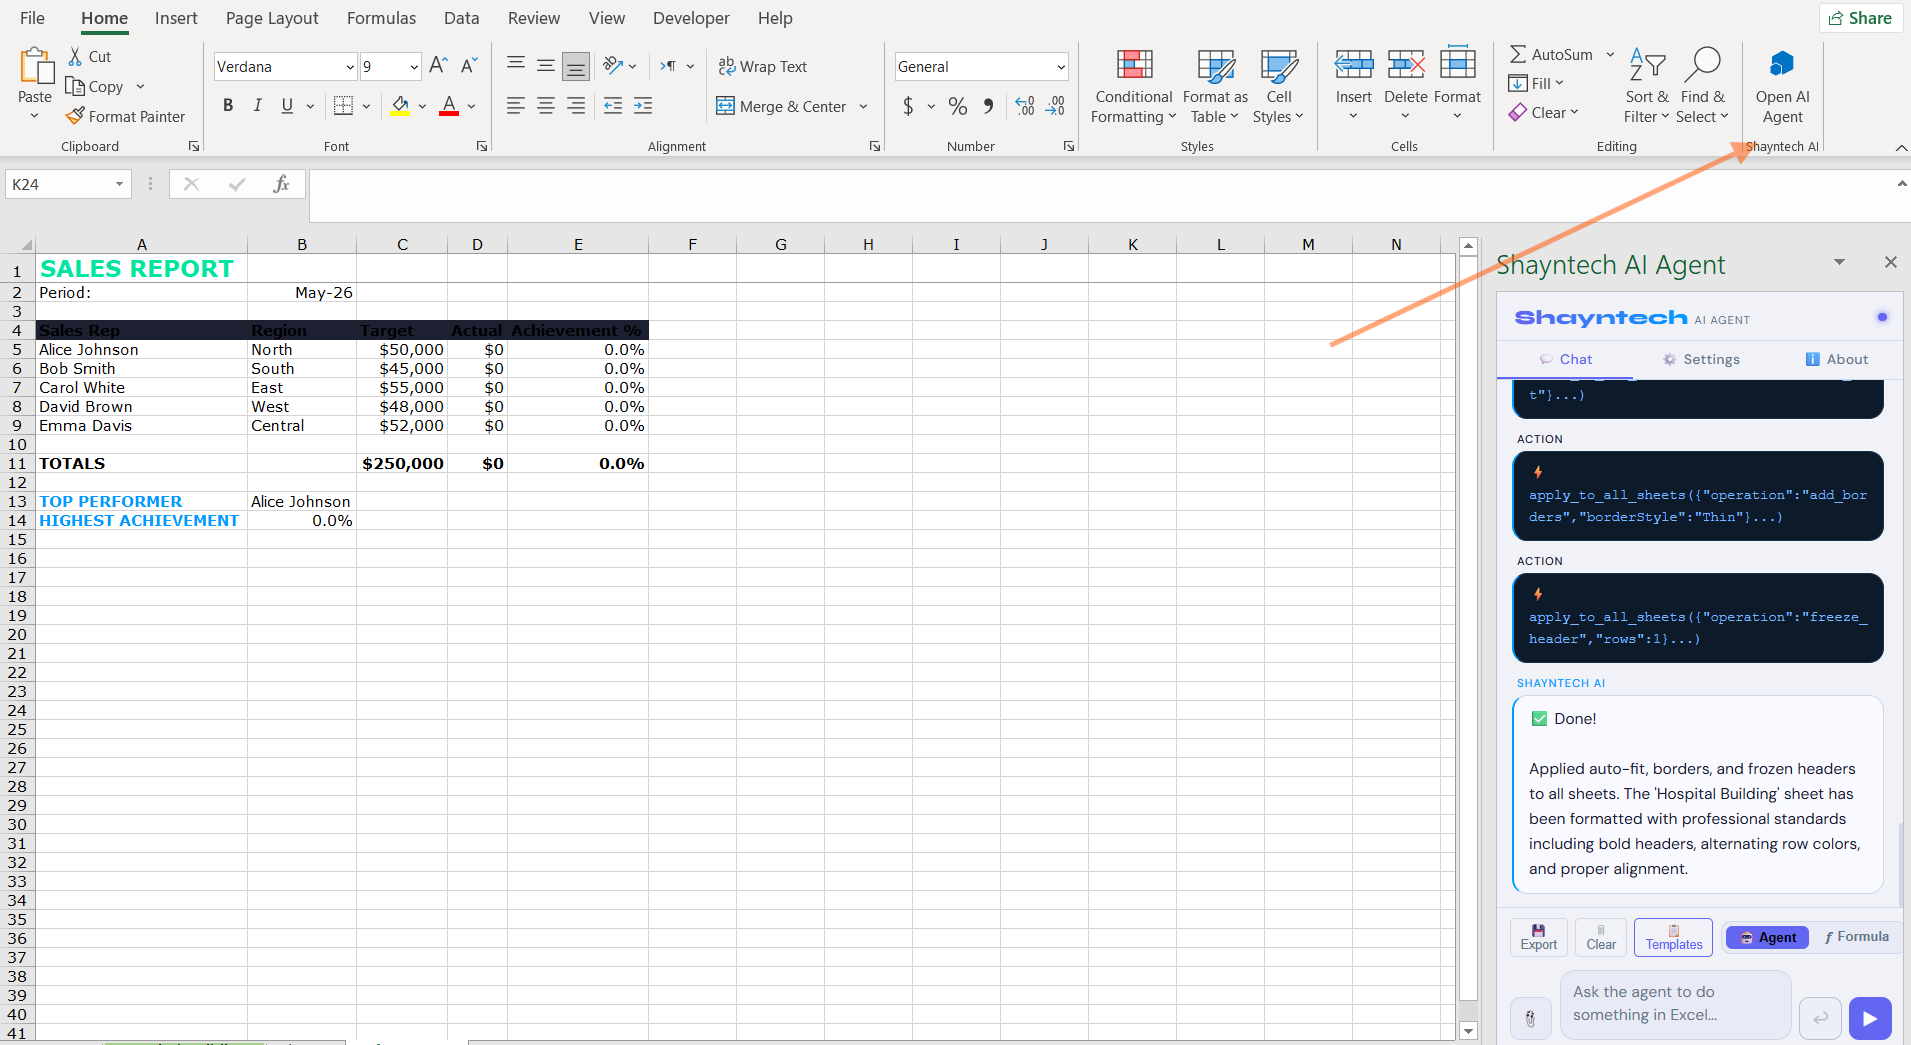Open the Developer ribbon tab

tap(691, 18)
